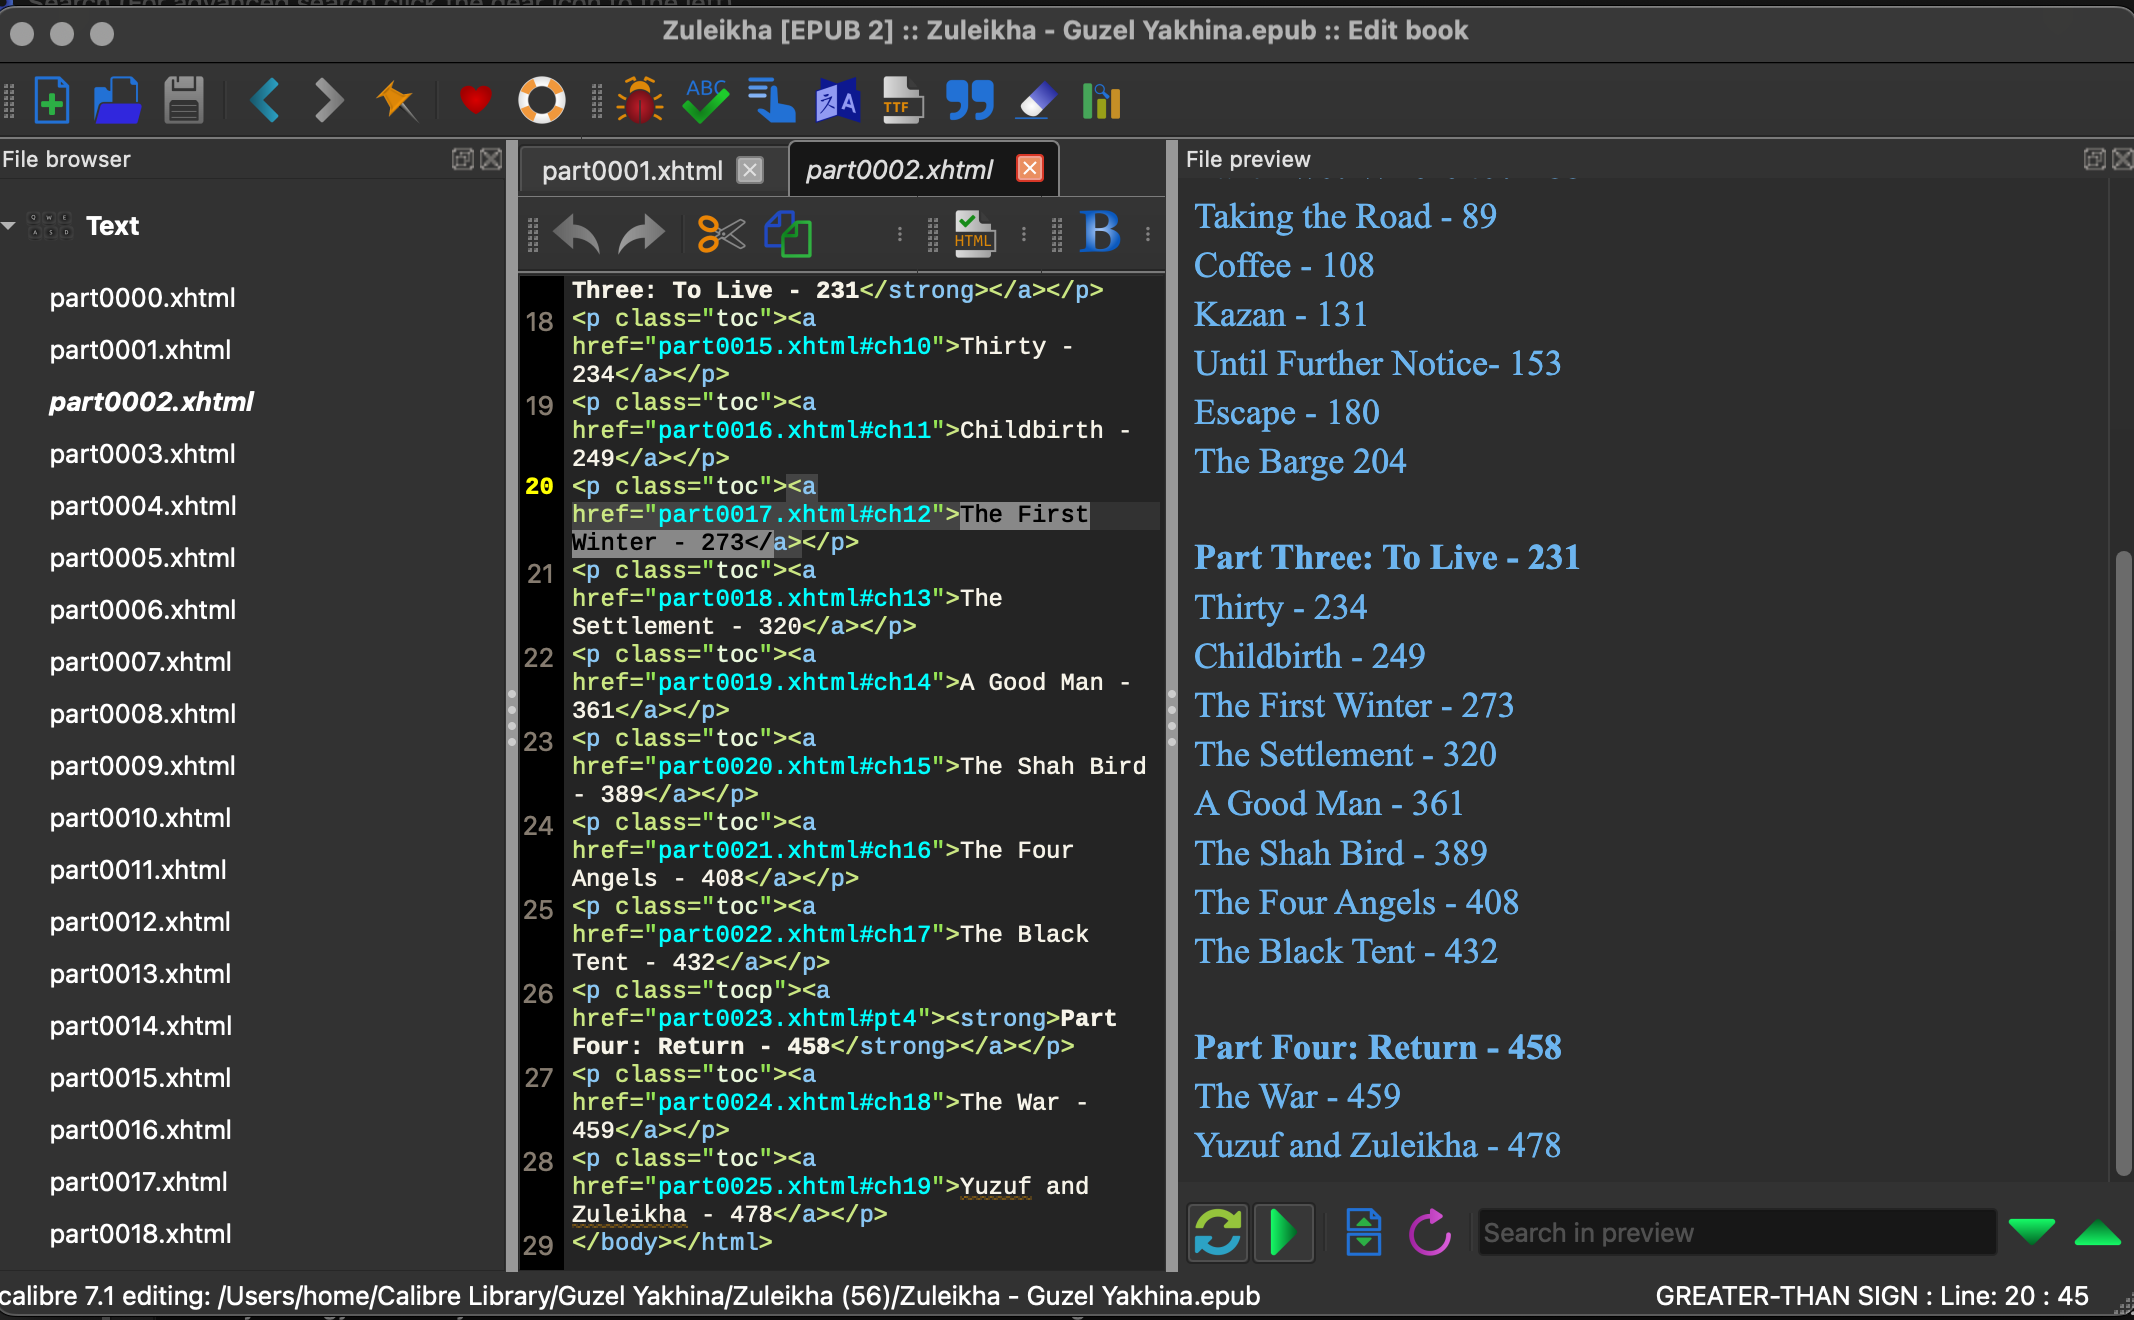Open The Settlement - 320 preview link
Screen dimensions: 2134x1320
tap(1345, 755)
